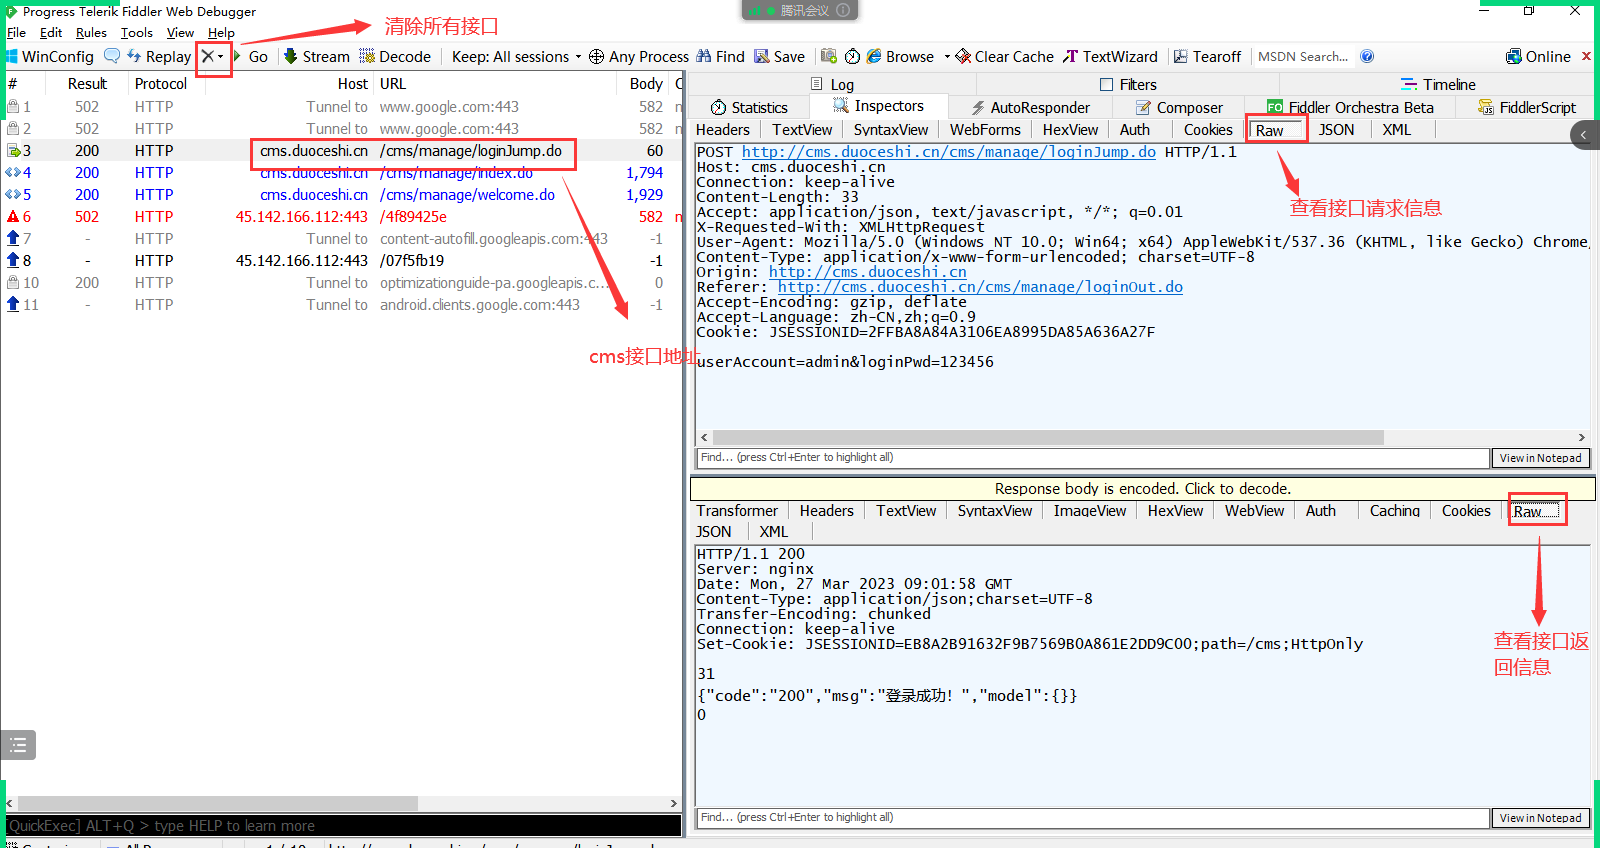Click the response Find text box
The image size is (1600, 848).
[1092, 818]
